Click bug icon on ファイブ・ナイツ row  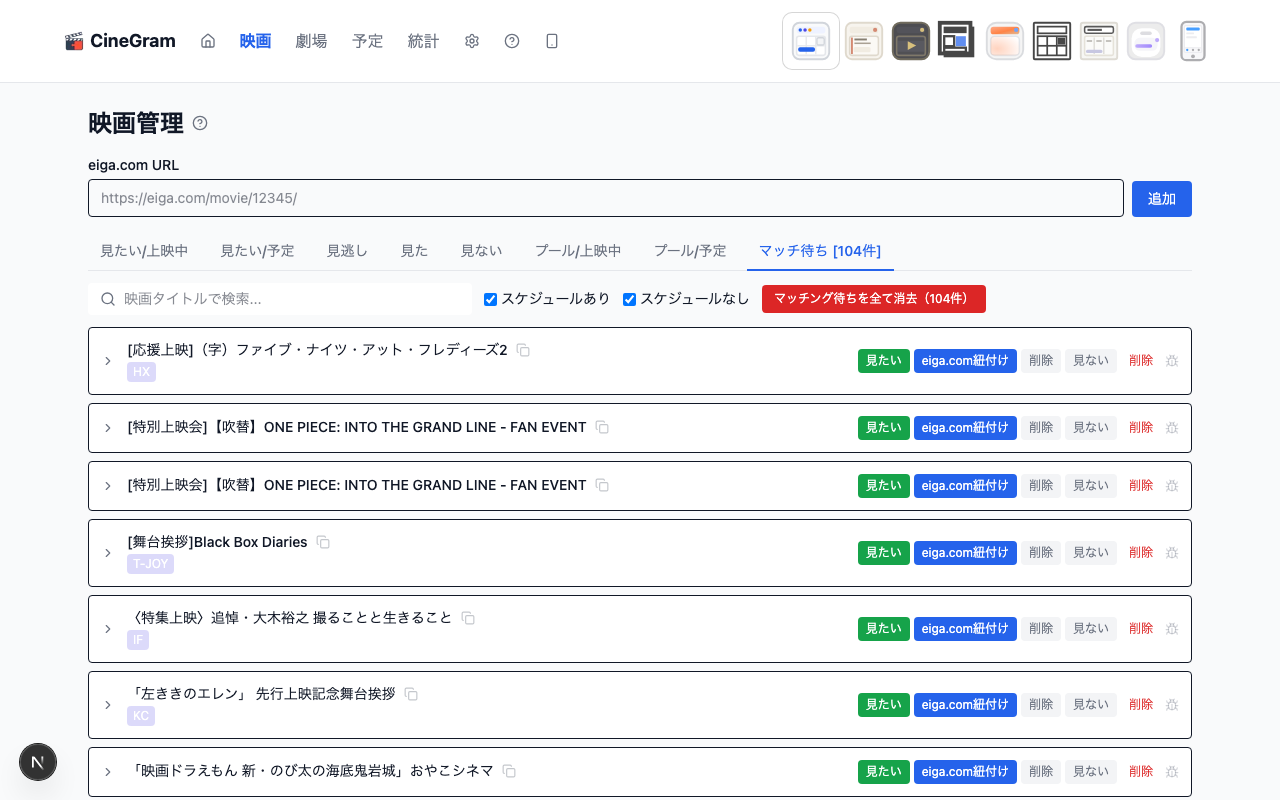(x=1172, y=361)
